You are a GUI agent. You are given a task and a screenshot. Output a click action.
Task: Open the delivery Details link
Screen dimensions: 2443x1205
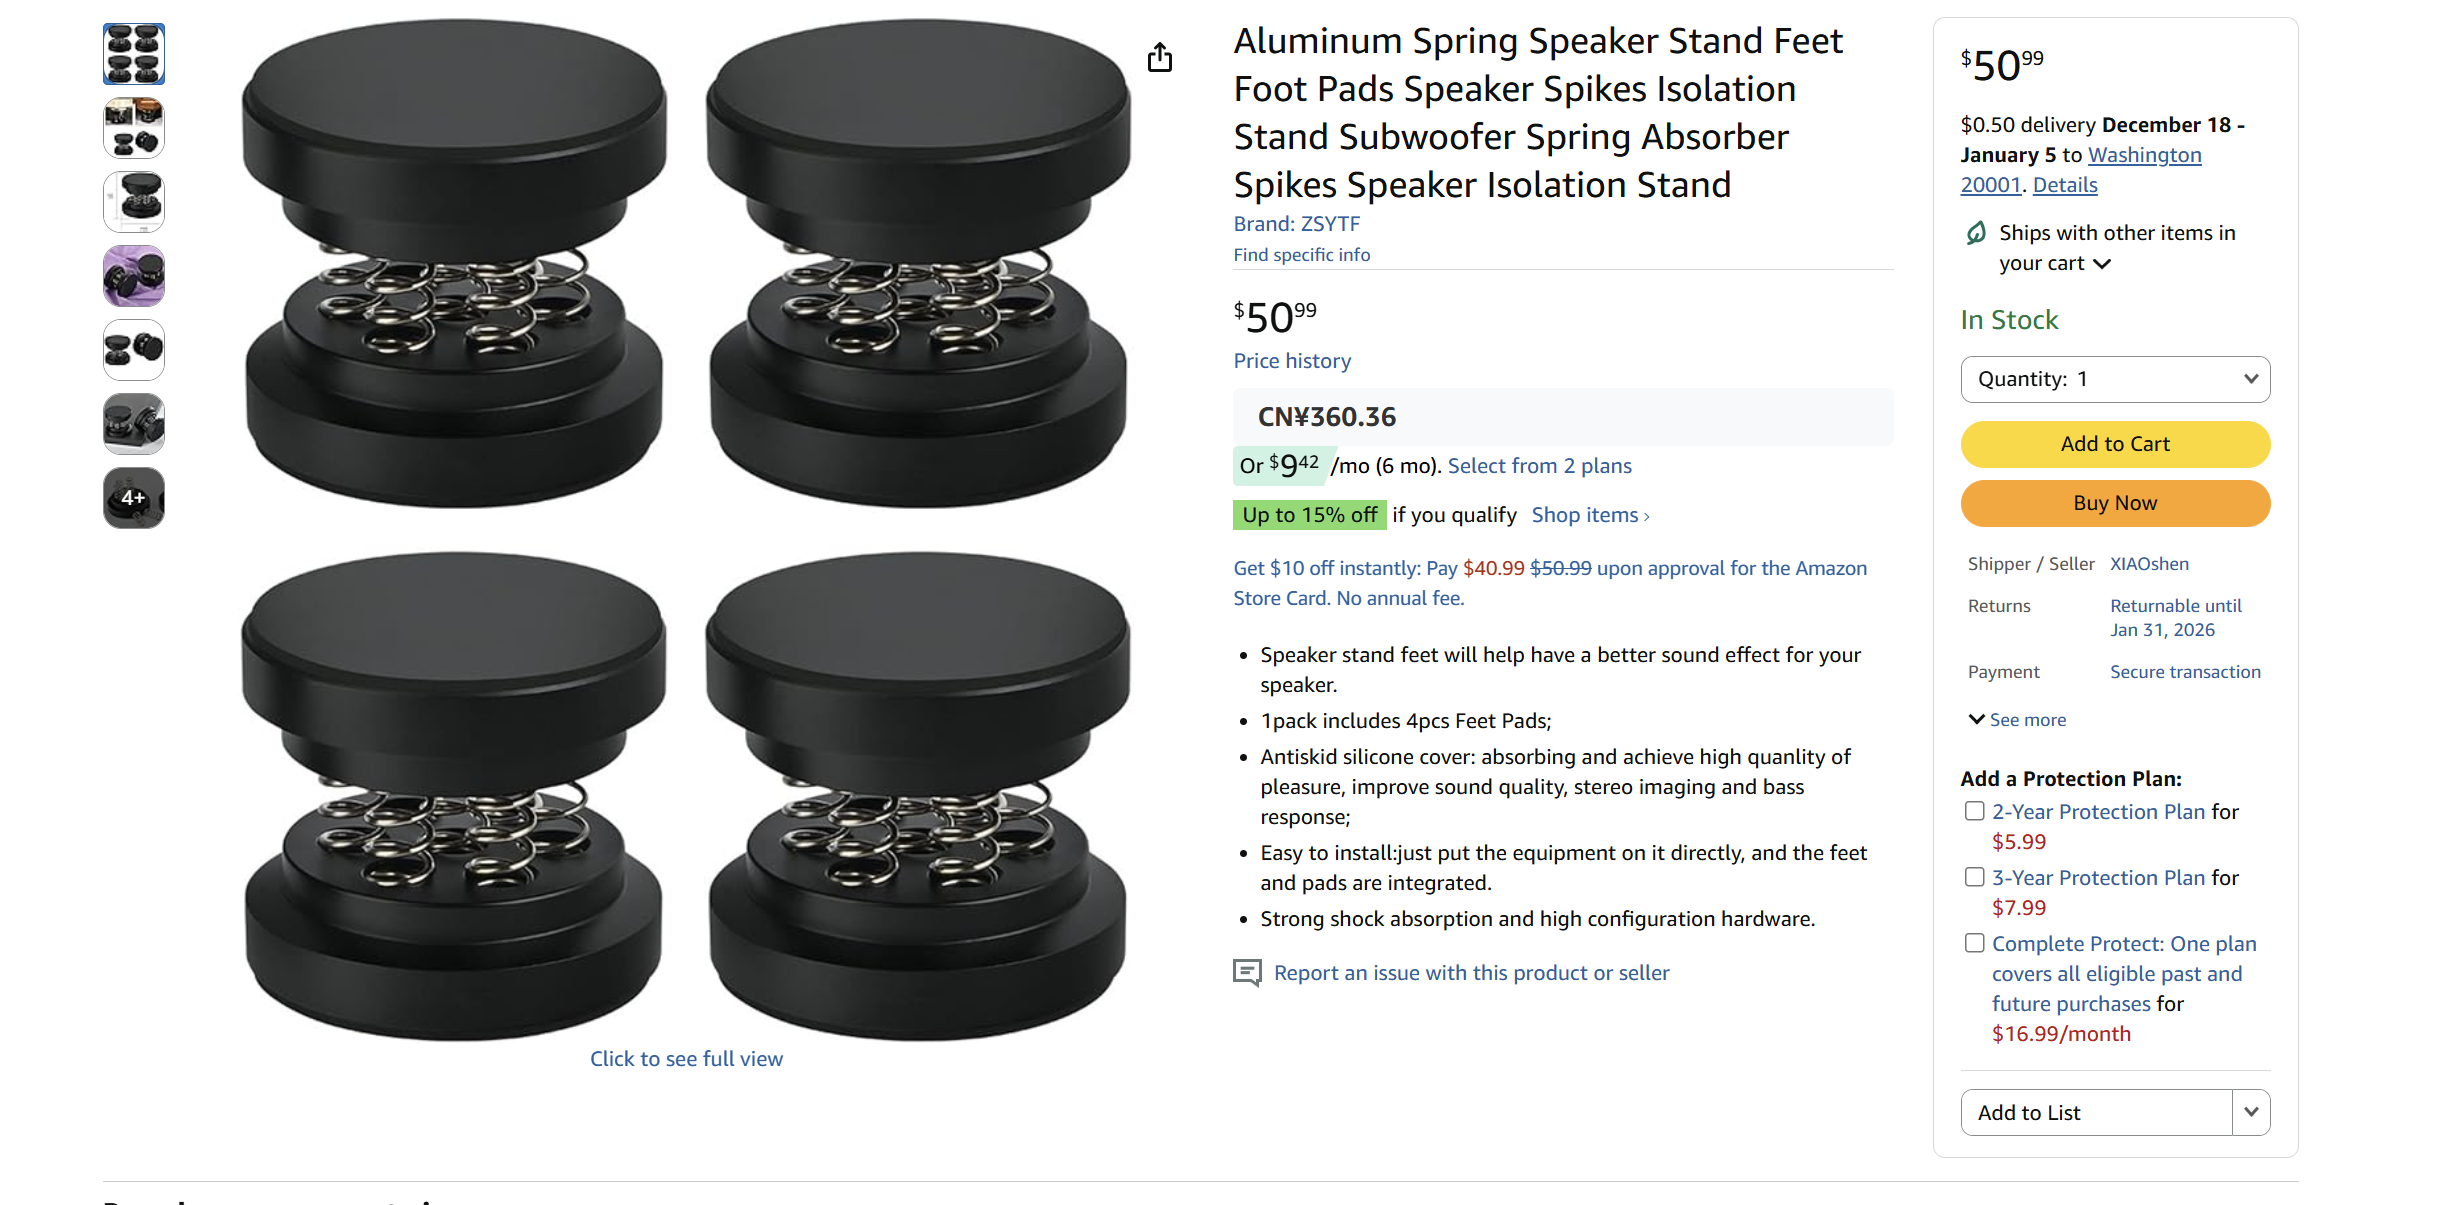pyautogui.click(x=2064, y=185)
